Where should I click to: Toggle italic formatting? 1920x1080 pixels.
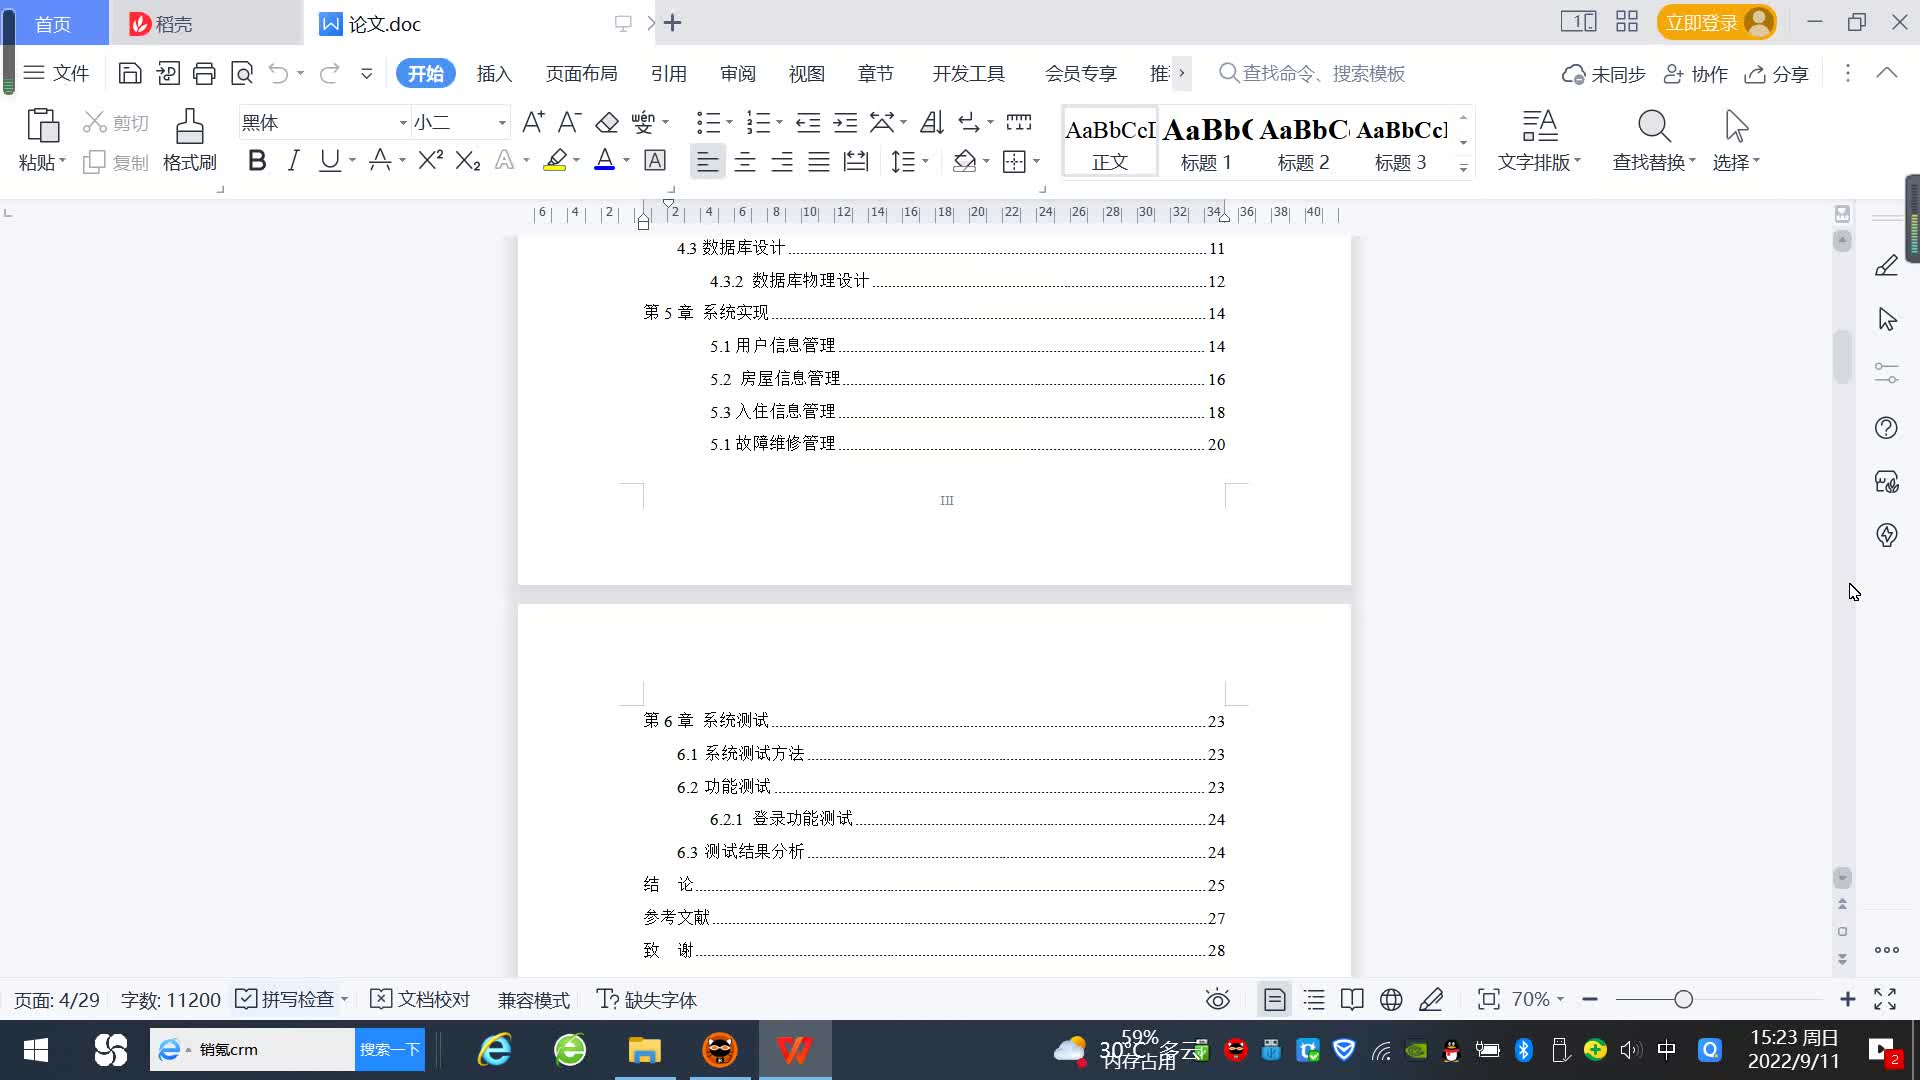pos(293,161)
